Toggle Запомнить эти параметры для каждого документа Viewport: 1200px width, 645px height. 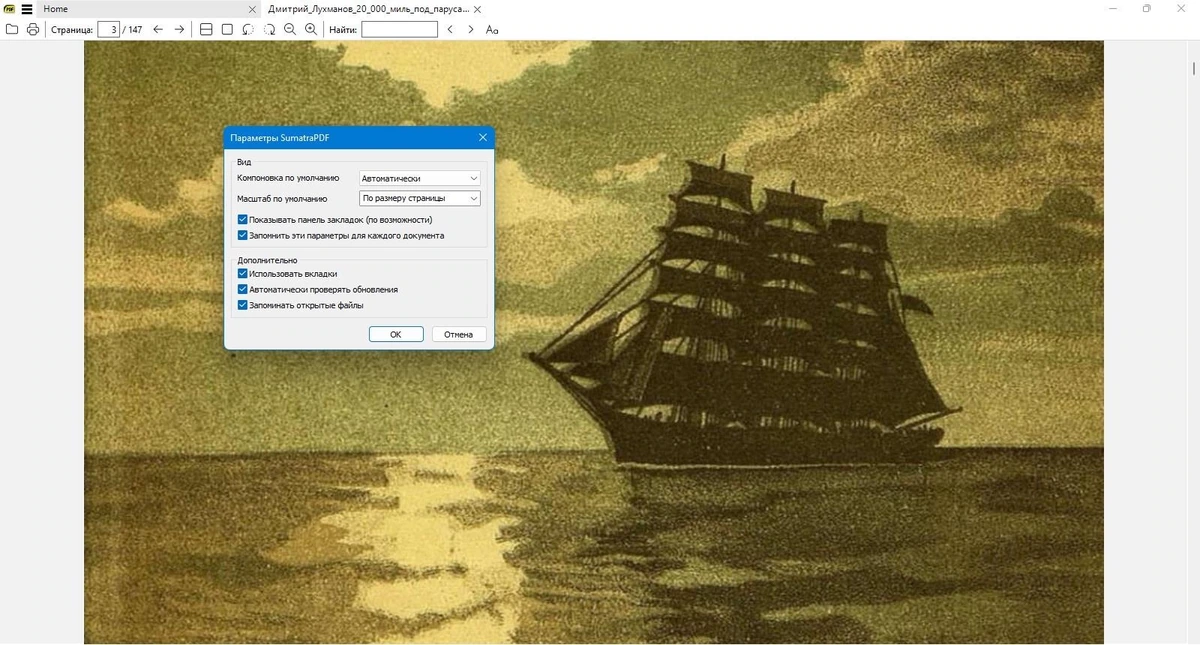(x=243, y=236)
